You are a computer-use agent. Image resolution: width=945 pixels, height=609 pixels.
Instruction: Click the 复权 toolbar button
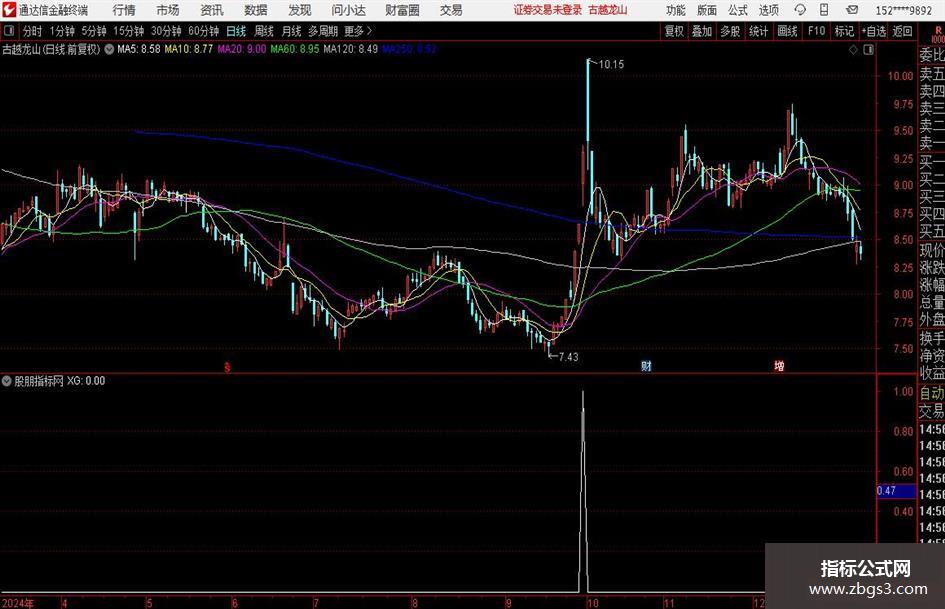pos(674,31)
